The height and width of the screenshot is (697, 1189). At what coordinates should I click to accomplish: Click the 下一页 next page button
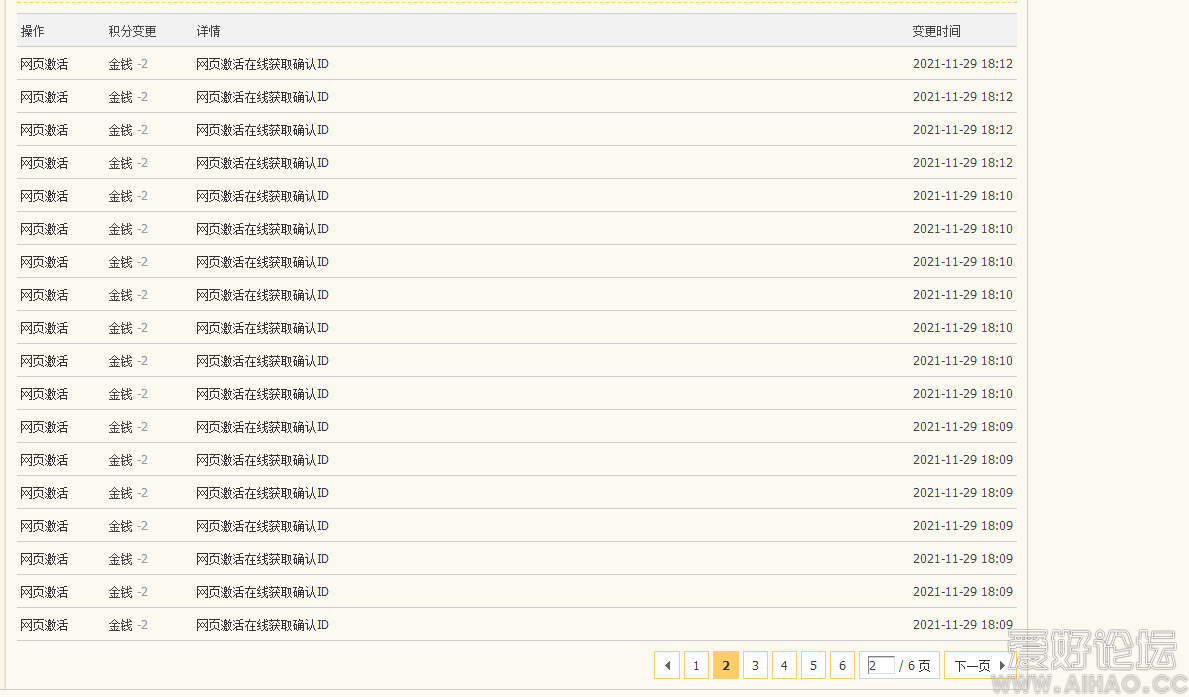tap(978, 666)
